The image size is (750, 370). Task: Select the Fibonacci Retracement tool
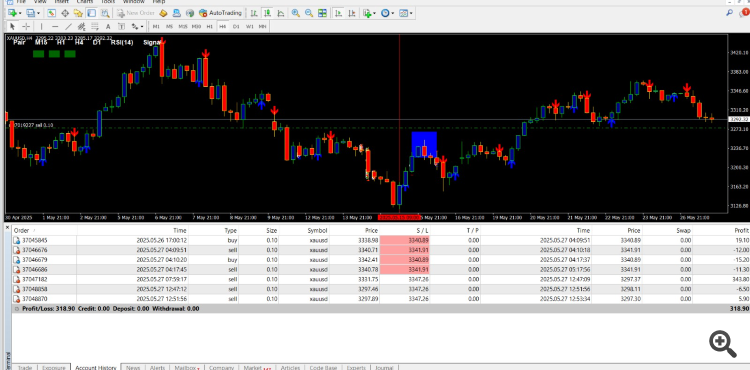click(95, 26)
